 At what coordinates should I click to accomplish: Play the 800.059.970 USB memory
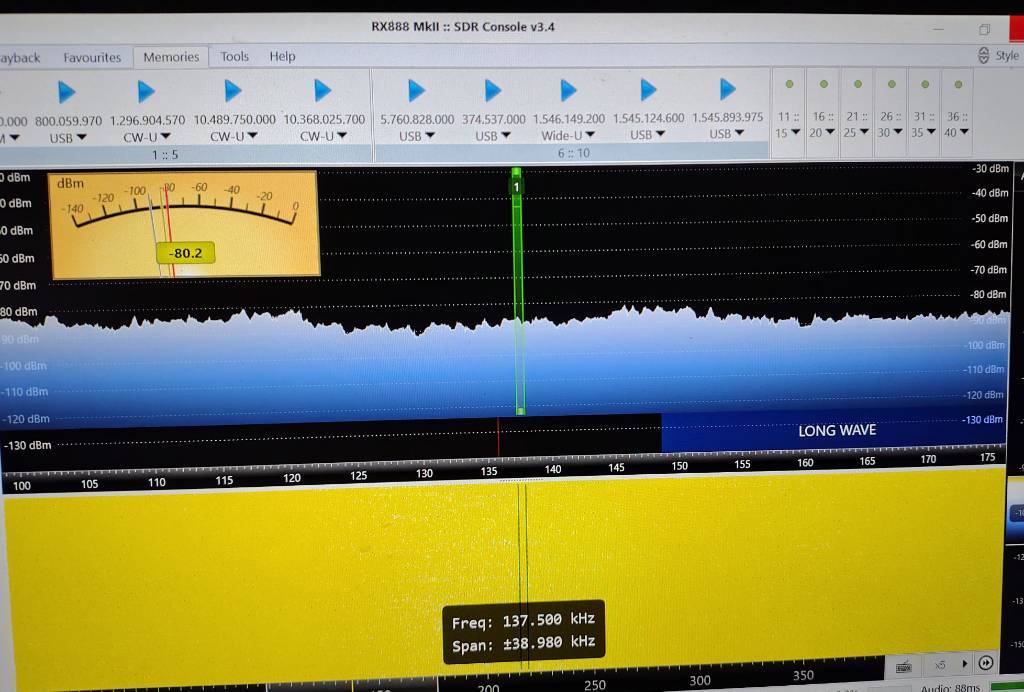tap(66, 92)
